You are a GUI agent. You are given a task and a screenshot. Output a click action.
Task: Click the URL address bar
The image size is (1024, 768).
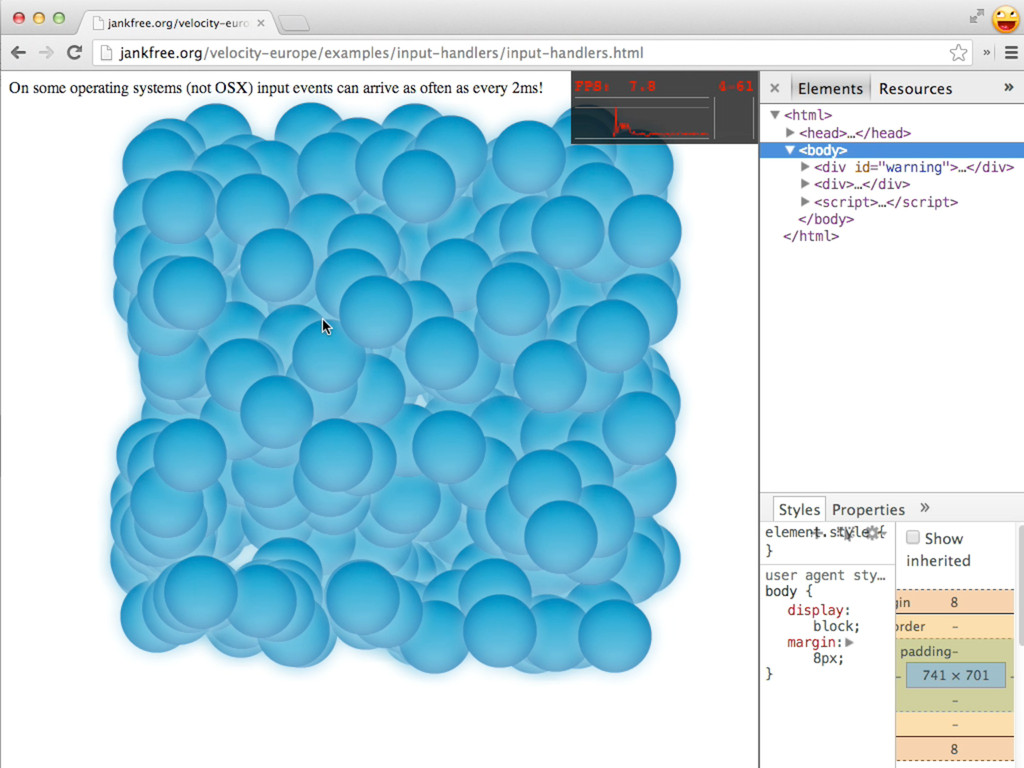point(520,53)
